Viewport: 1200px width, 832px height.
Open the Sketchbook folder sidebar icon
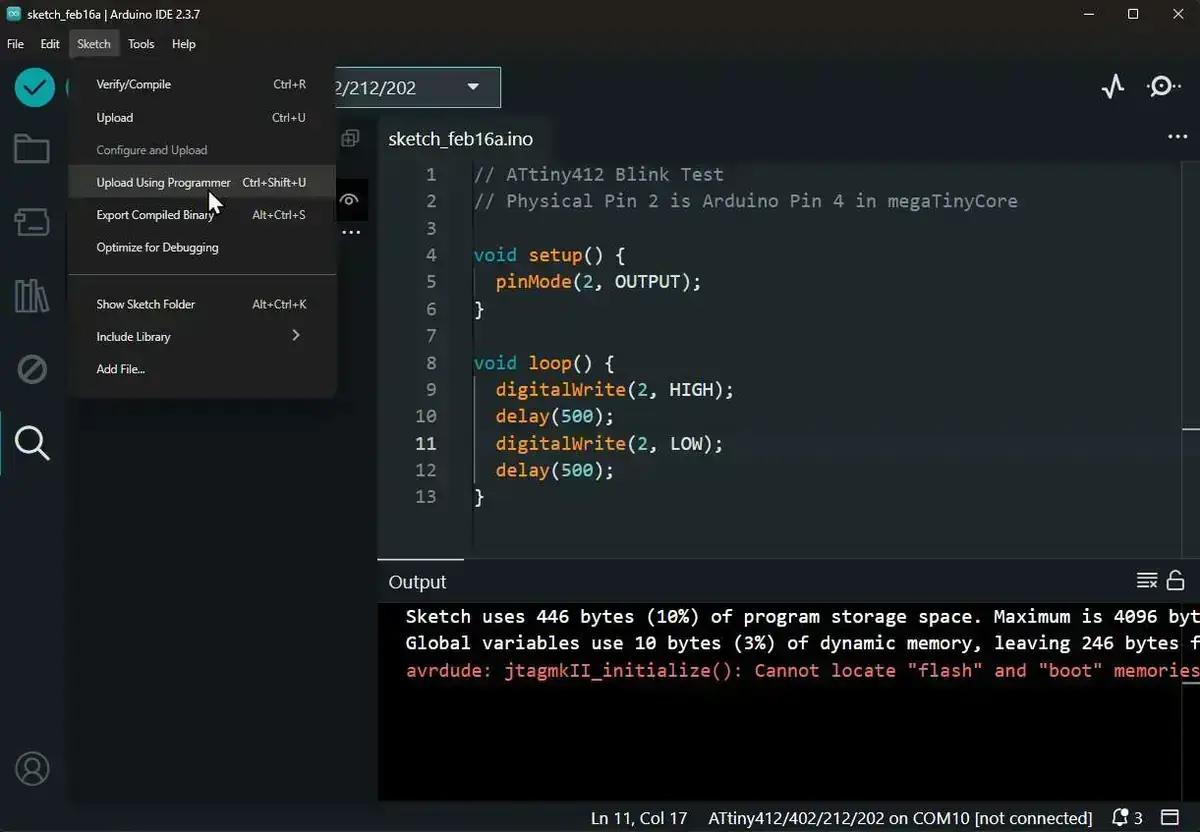(x=31, y=150)
